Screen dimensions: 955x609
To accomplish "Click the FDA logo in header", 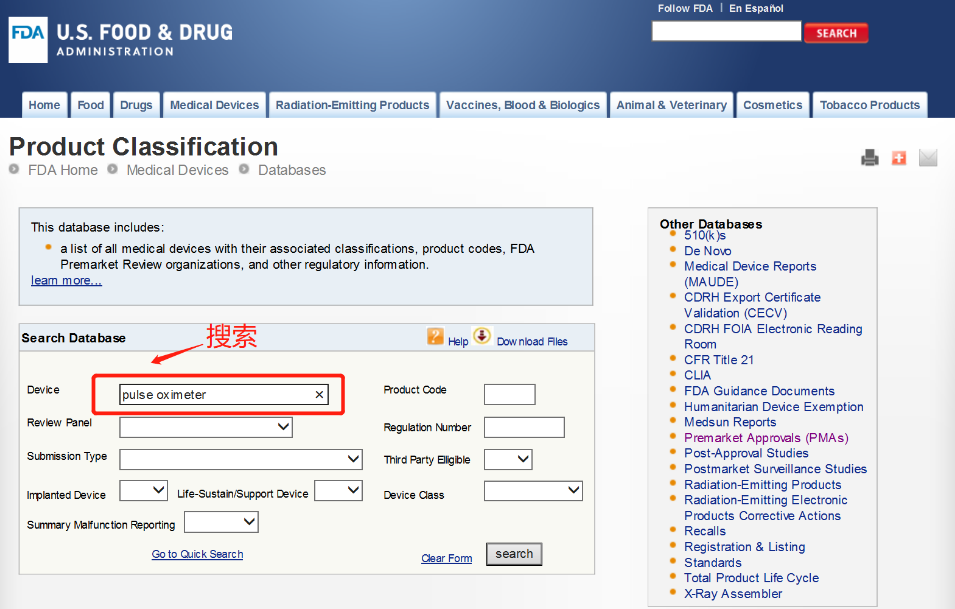I will coord(28,33).
